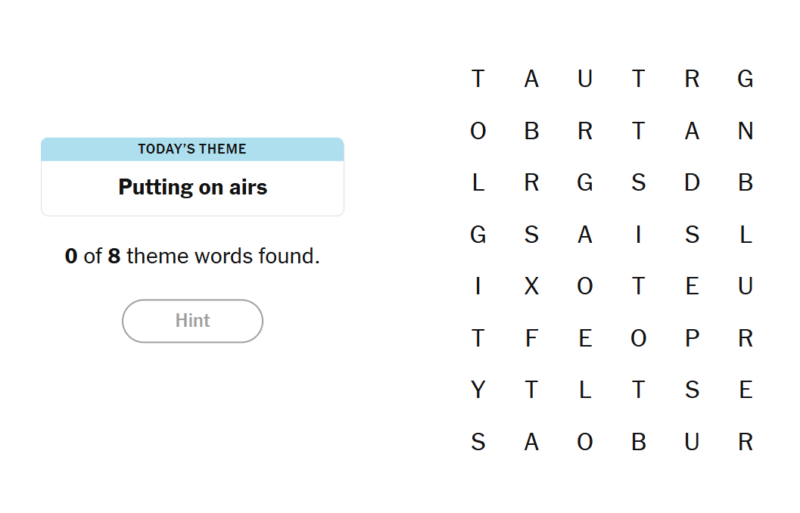Click the Putting on airs theme text
The width and height of the screenshot is (800, 513).
coord(192,187)
